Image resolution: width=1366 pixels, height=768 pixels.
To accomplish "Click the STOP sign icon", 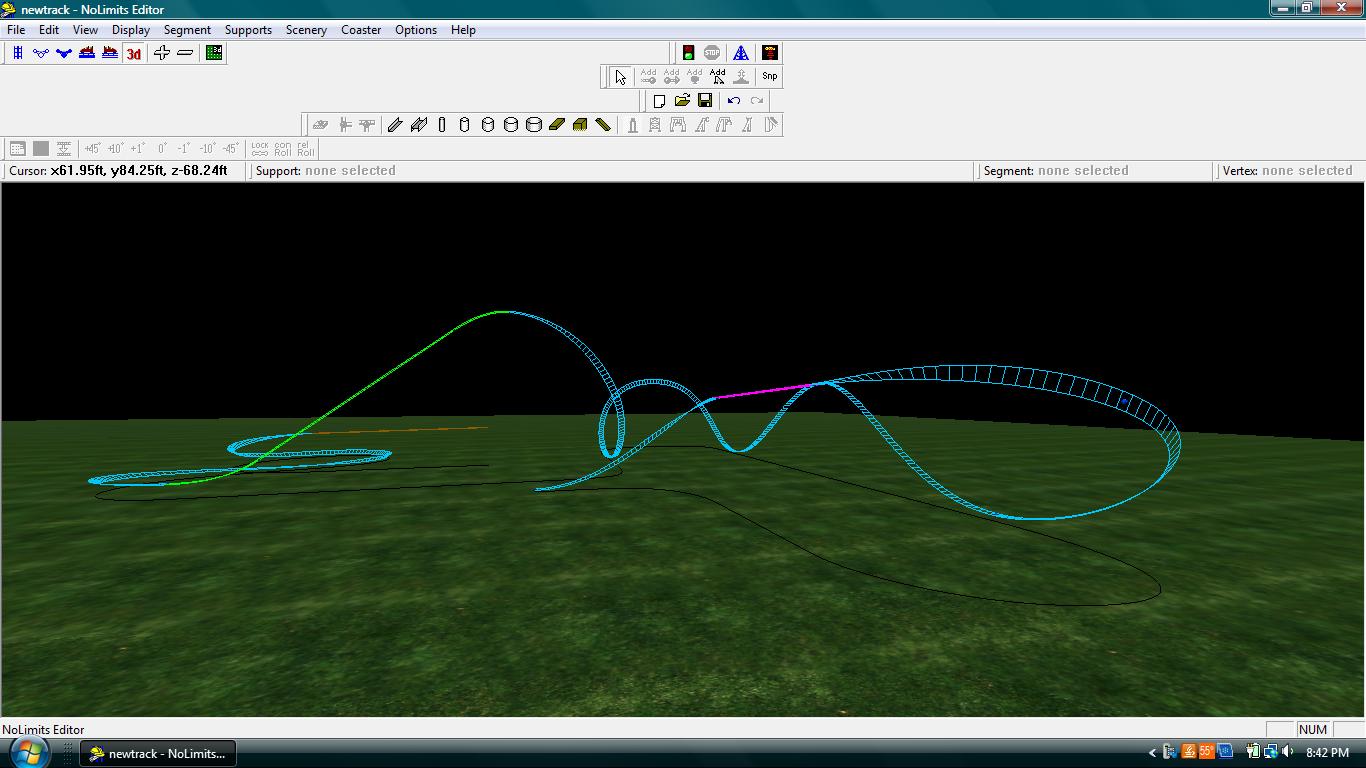I will coord(712,53).
